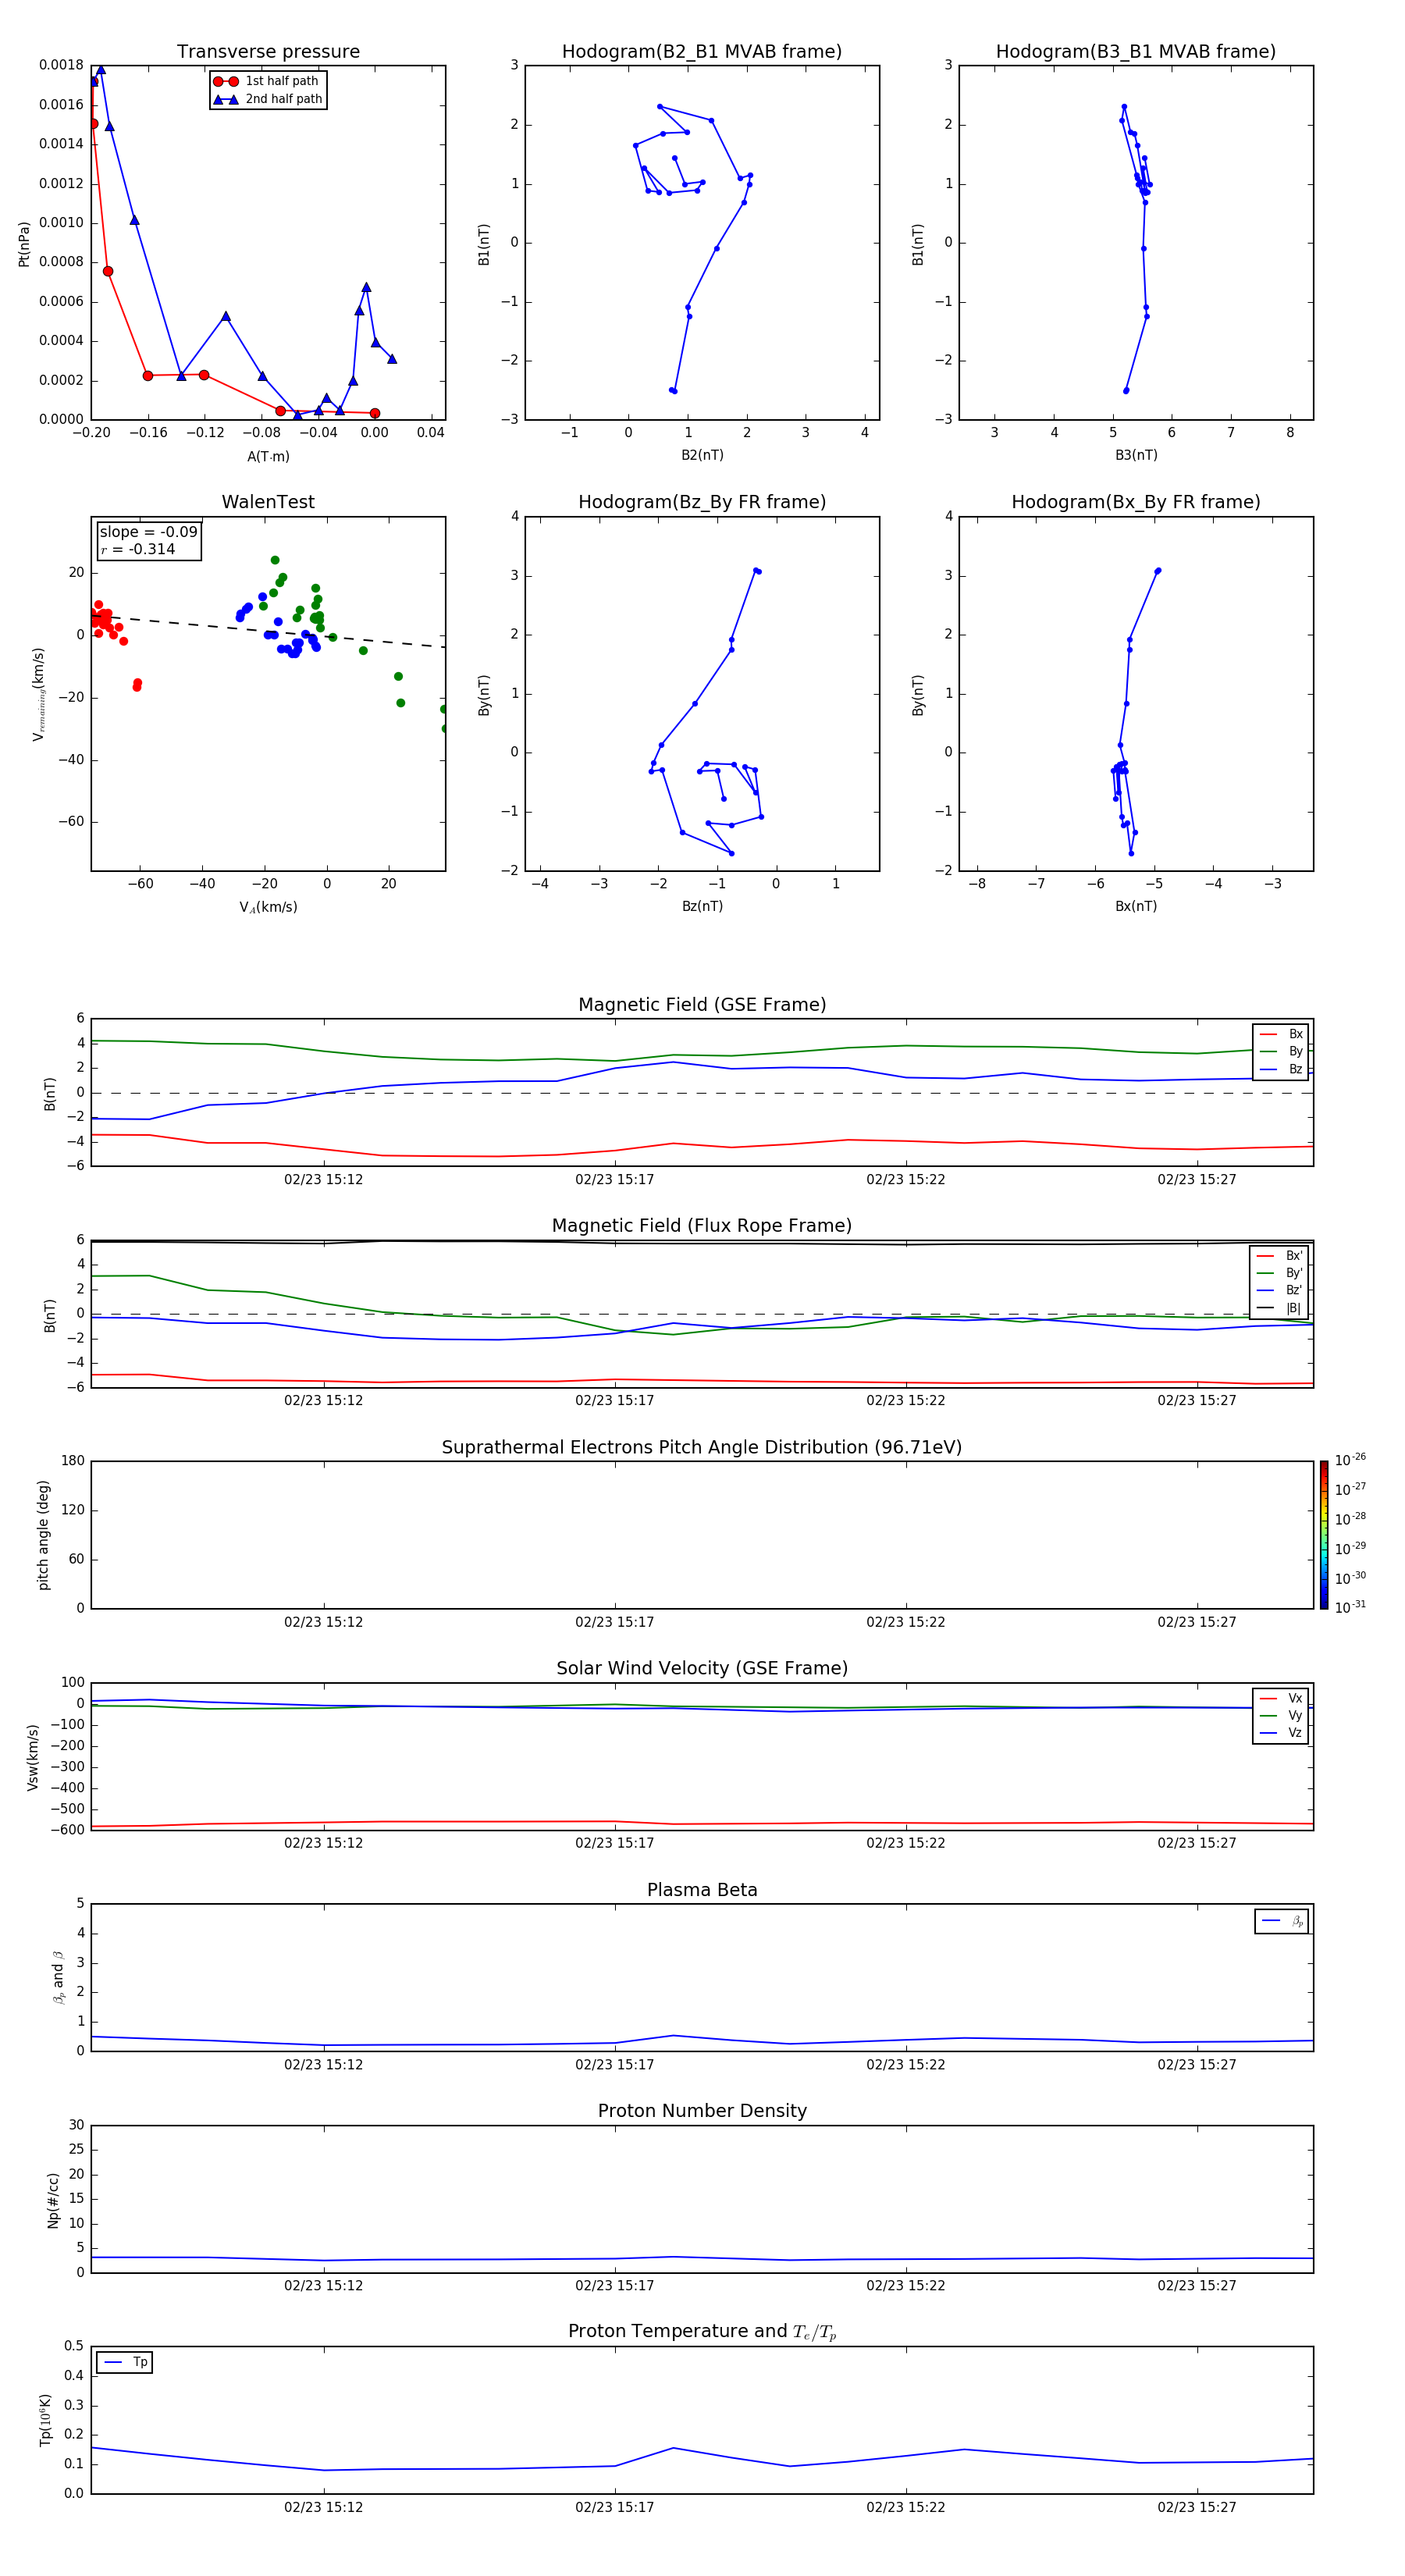Click the "B2(nT)" x-axis label
This screenshot has height=2576, width=1405.
[702, 455]
